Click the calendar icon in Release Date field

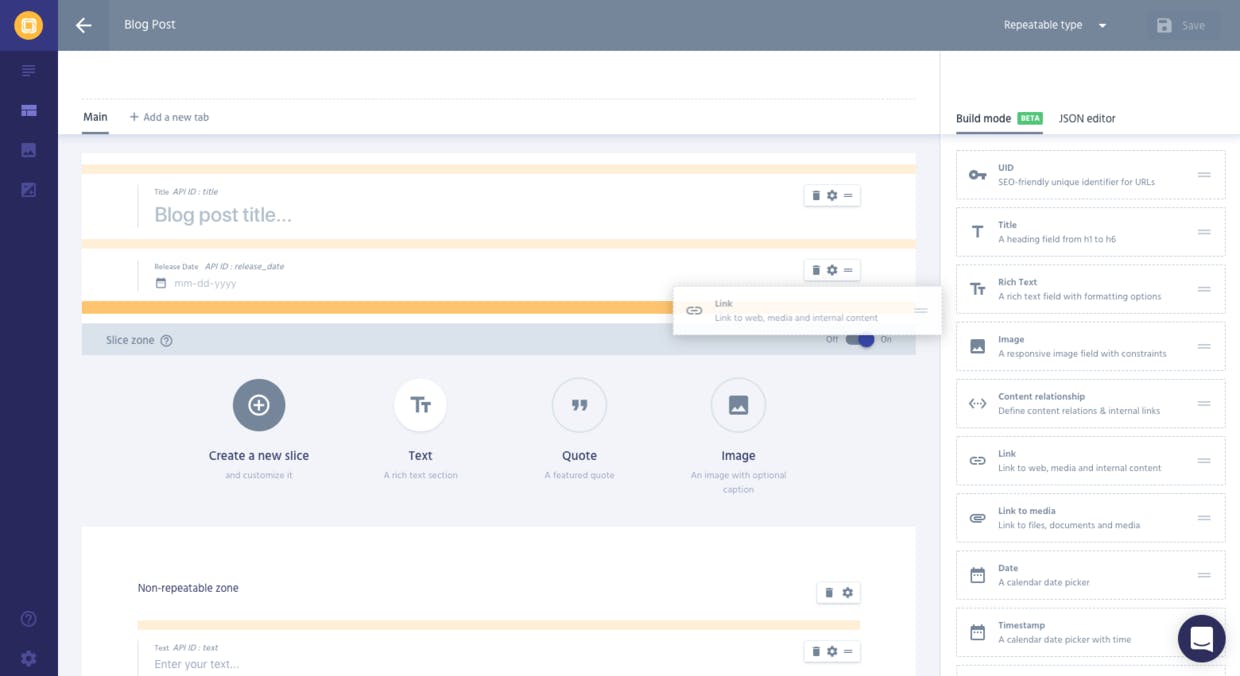coord(161,284)
